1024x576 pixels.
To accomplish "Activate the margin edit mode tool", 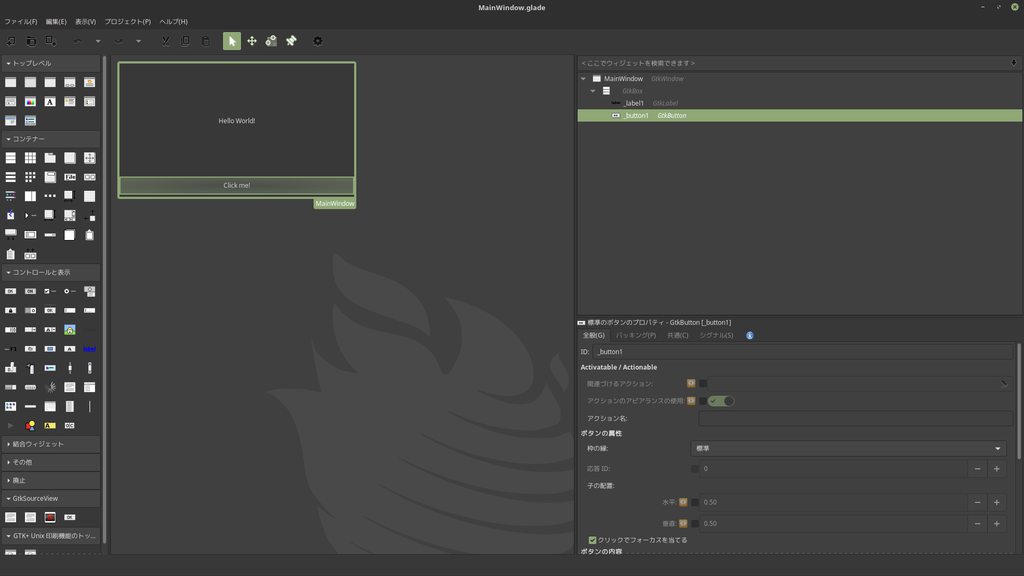I will pos(271,41).
